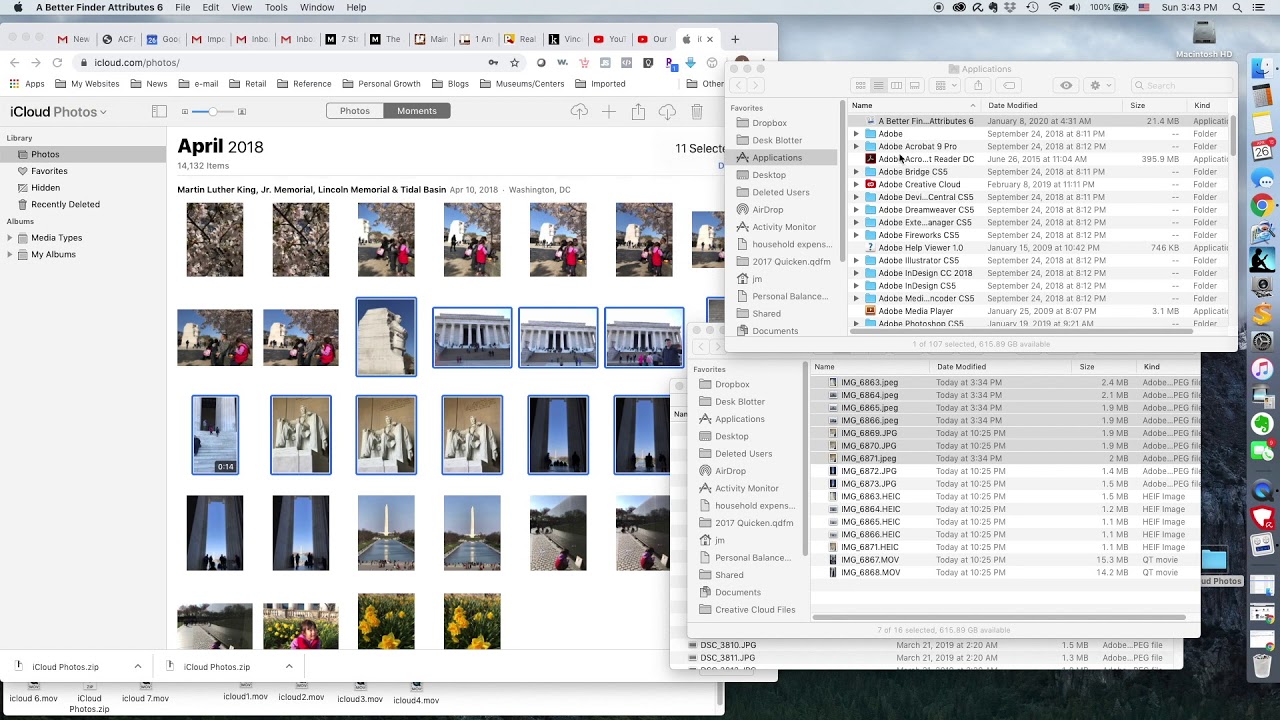Viewport: 1280px width, 720px height.
Task: Open menu arrow for first iCloud Photos.zip download
Action: pyautogui.click(x=138, y=667)
